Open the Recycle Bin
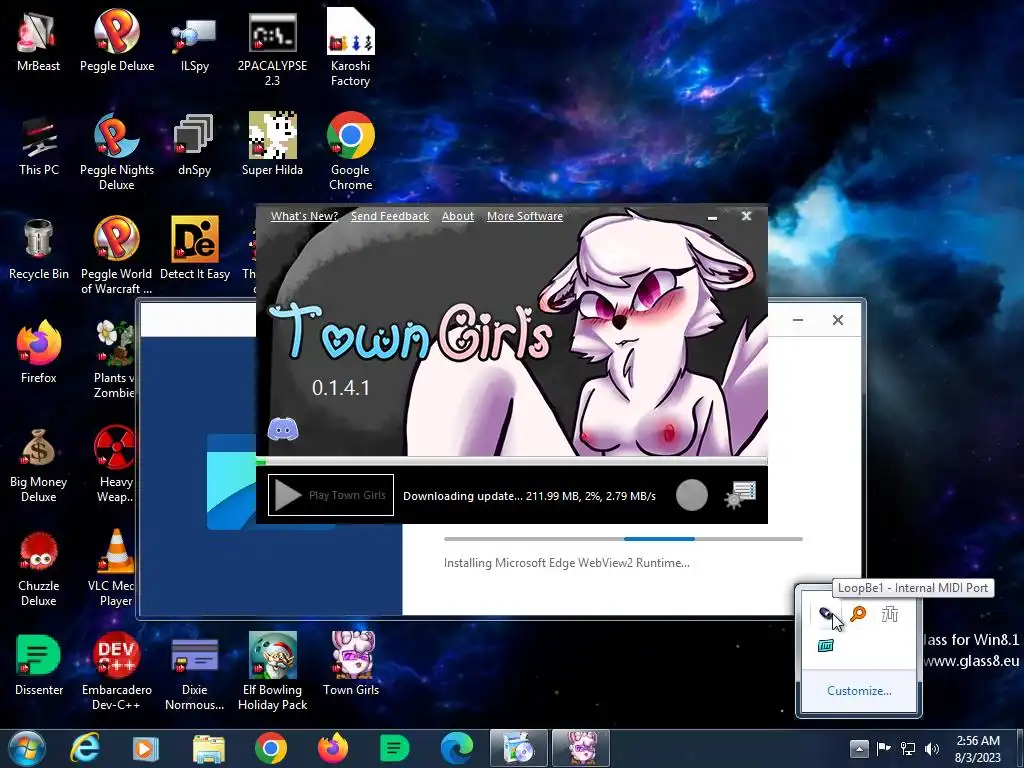1024x768 pixels. (39, 249)
